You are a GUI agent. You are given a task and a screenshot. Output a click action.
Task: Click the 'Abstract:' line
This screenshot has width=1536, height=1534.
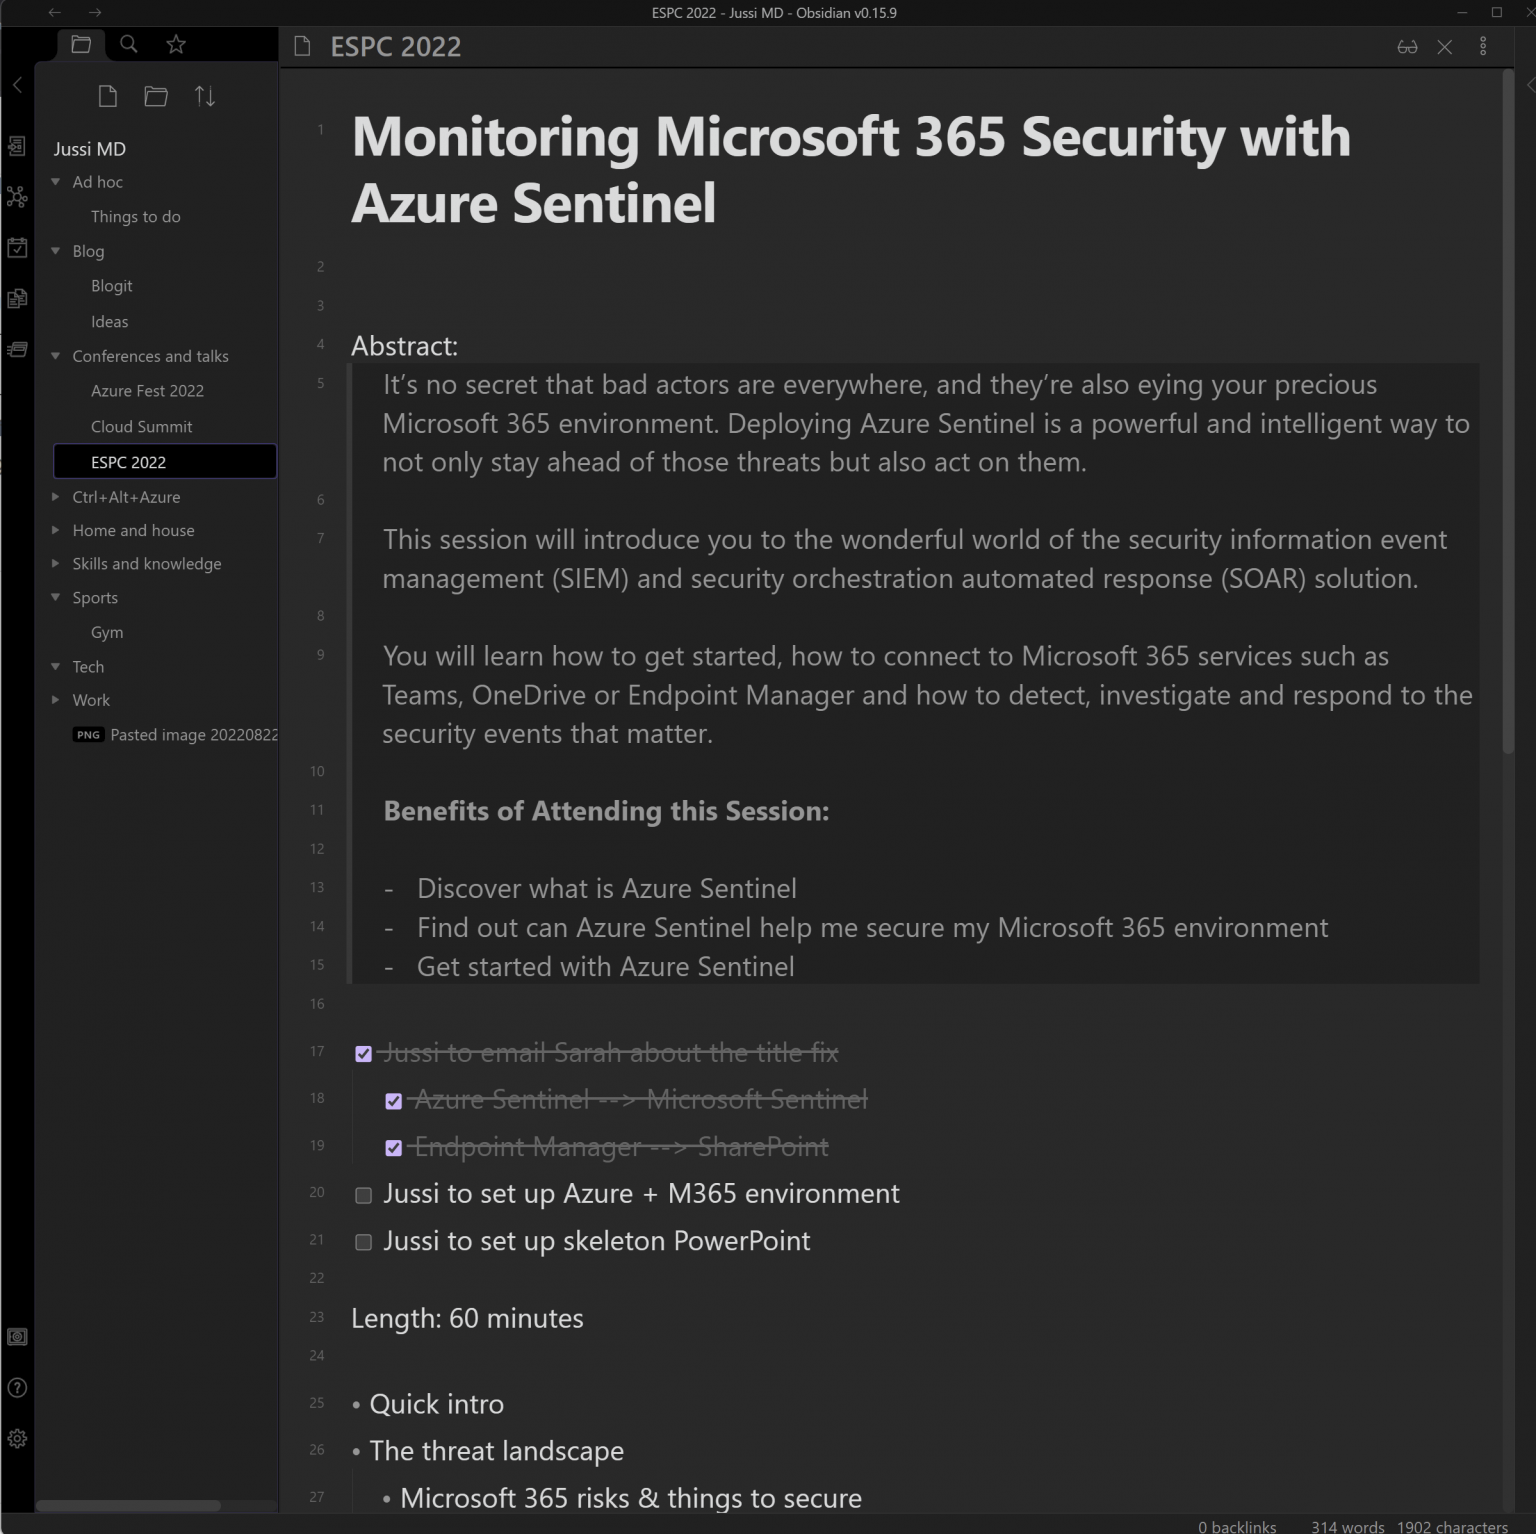click(x=404, y=346)
